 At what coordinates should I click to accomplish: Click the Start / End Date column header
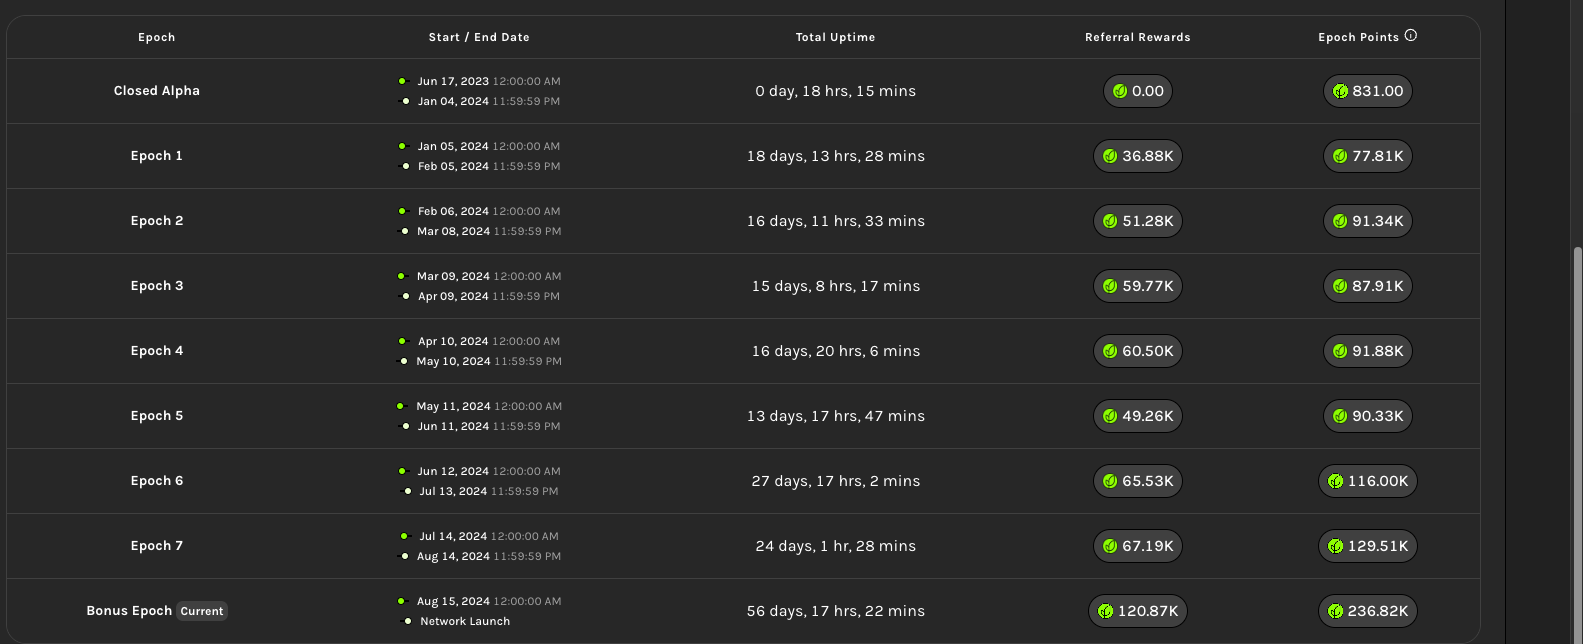pyautogui.click(x=479, y=37)
